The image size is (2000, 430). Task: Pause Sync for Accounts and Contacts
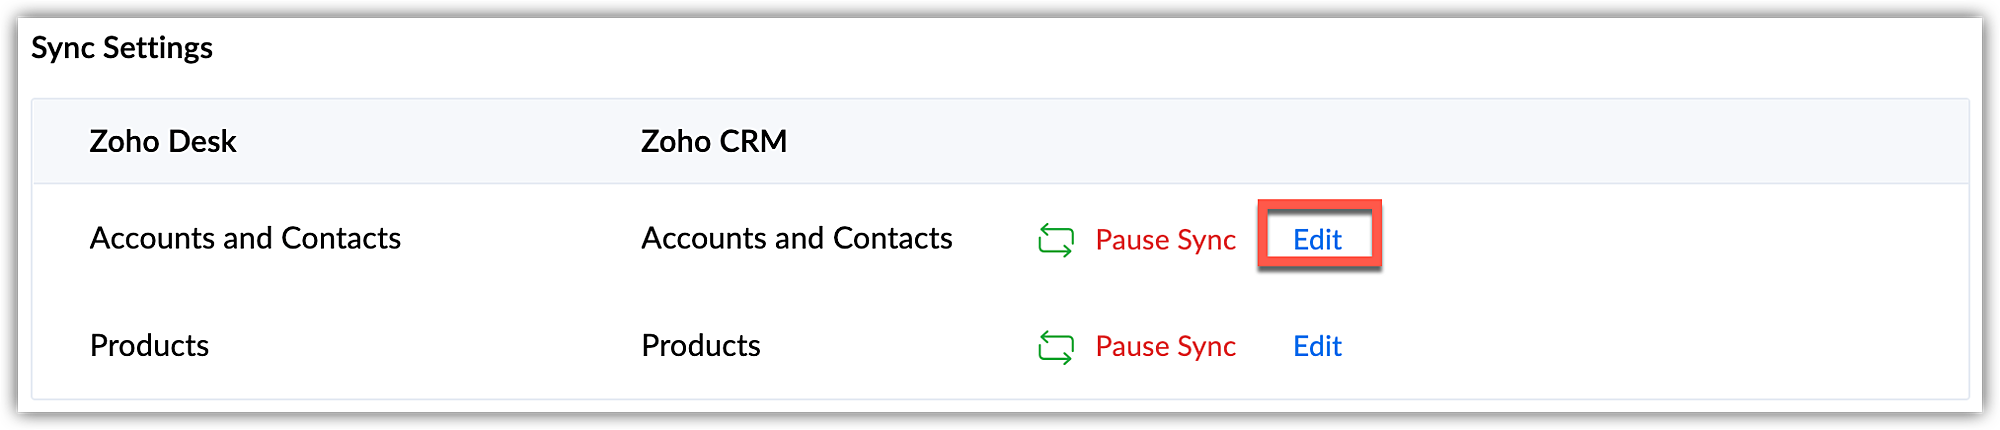[1165, 240]
